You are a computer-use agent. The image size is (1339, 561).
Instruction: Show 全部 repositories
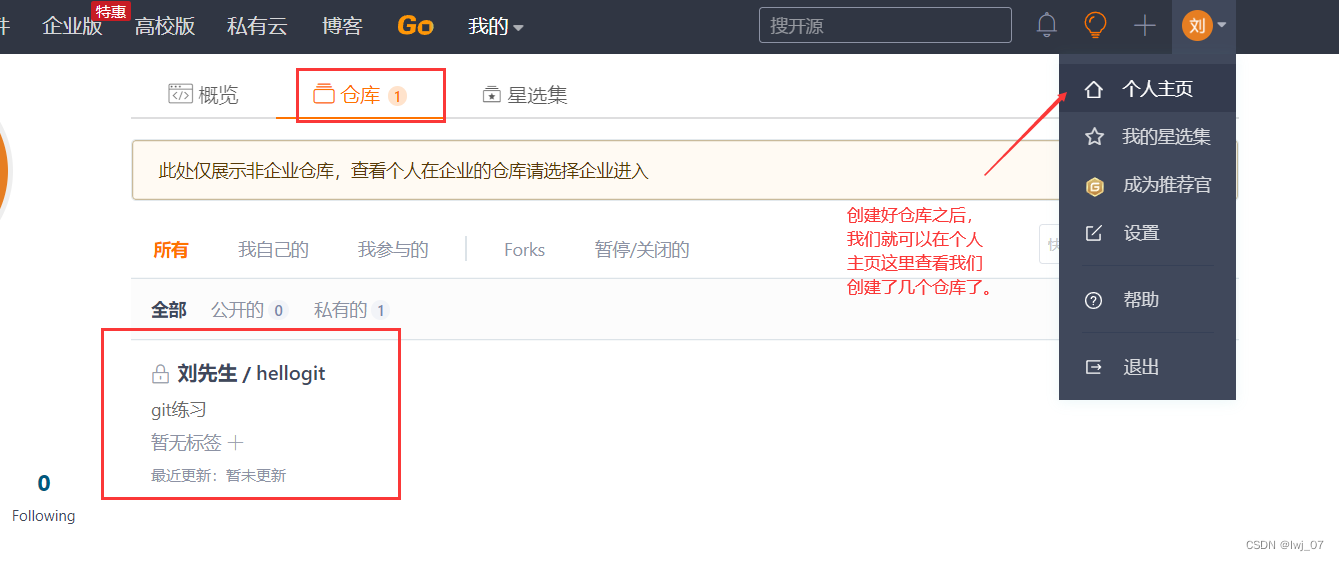(169, 310)
